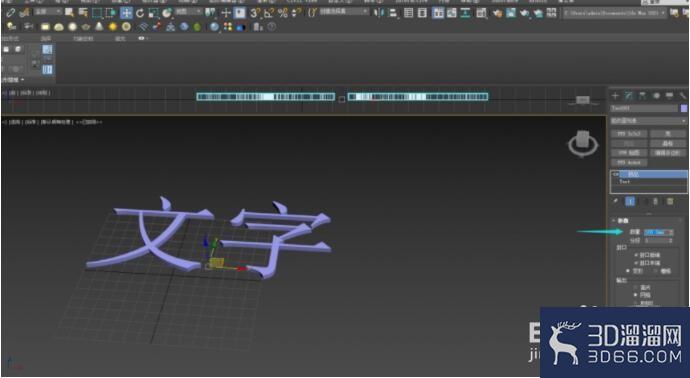Open the Create command panel tab
The height and width of the screenshot is (378, 690).
[616, 95]
